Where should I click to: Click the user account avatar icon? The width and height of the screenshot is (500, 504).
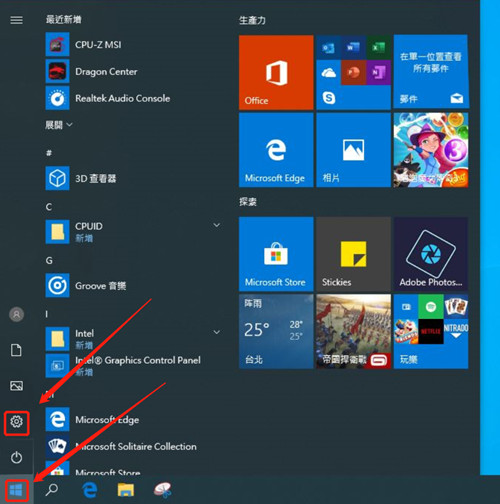click(x=16, y=314)
